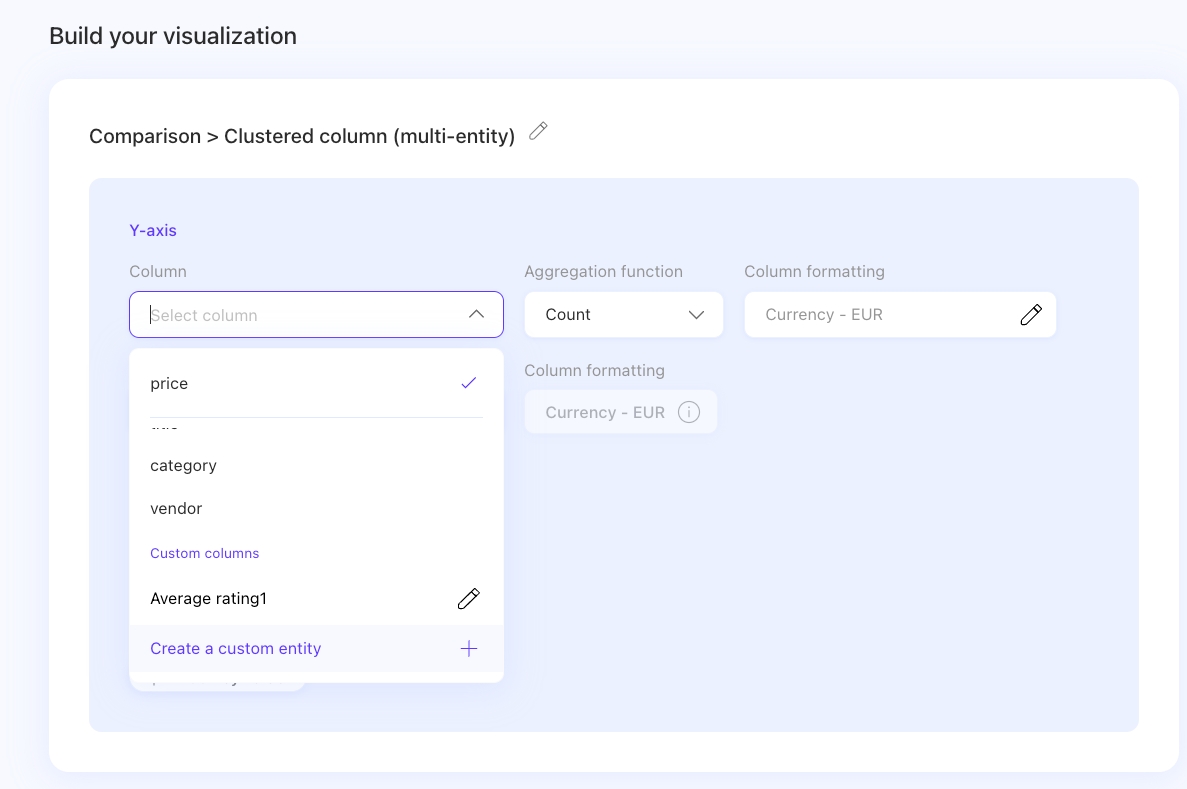
Task: Select the Average rating1 custom column
Action: [209, 599]
